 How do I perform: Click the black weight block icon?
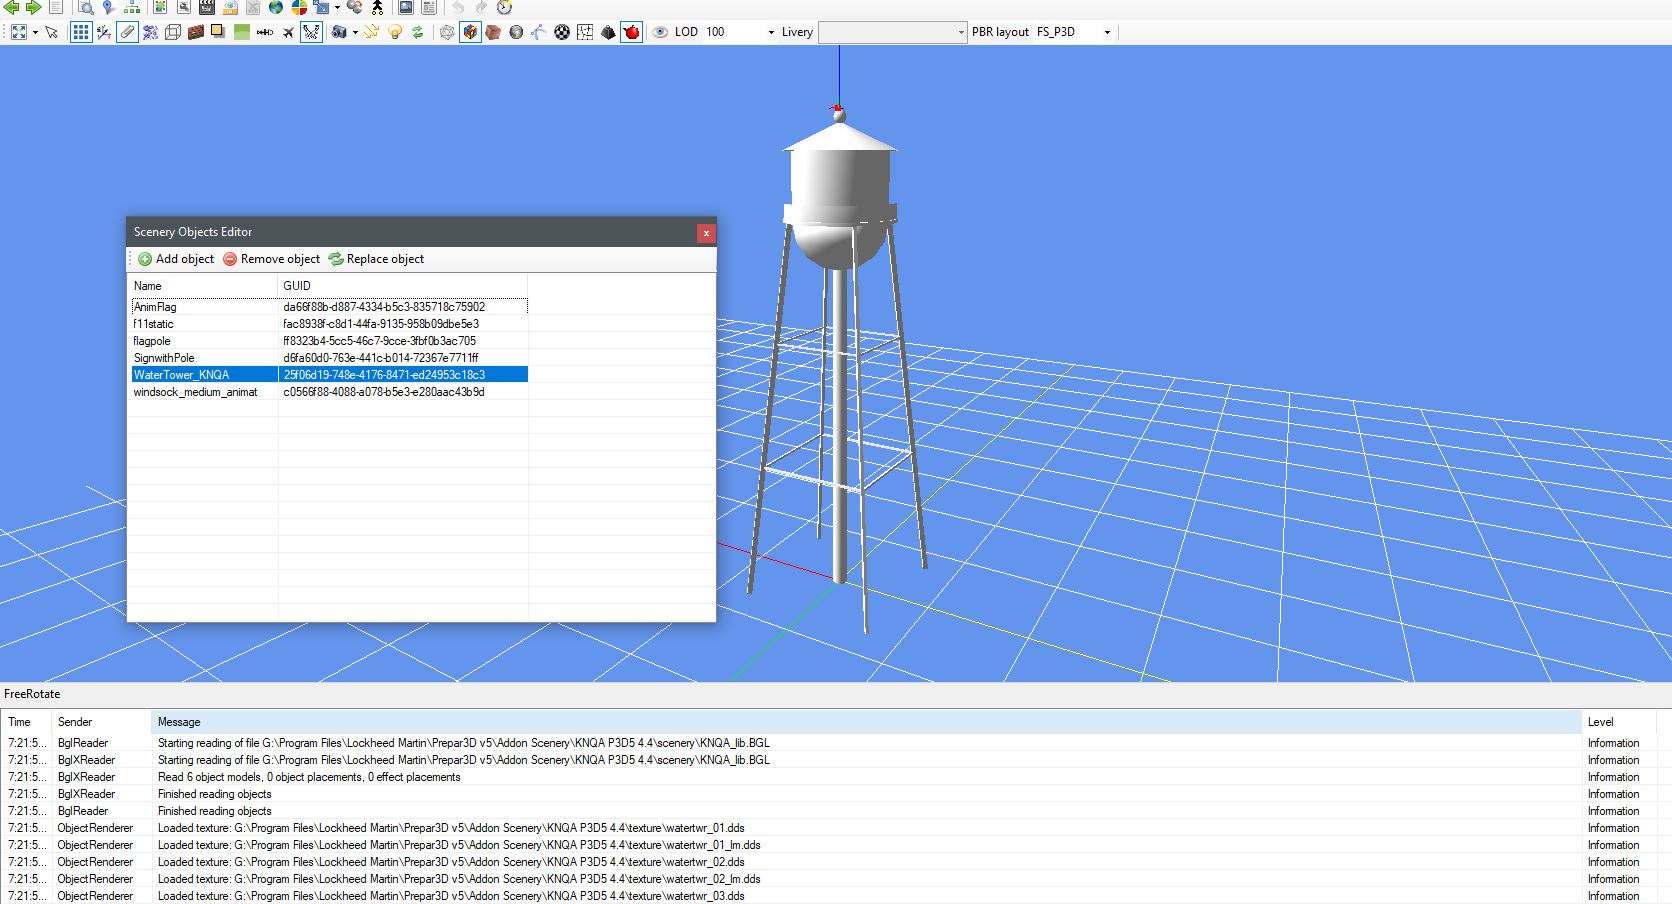pos(608,32)
